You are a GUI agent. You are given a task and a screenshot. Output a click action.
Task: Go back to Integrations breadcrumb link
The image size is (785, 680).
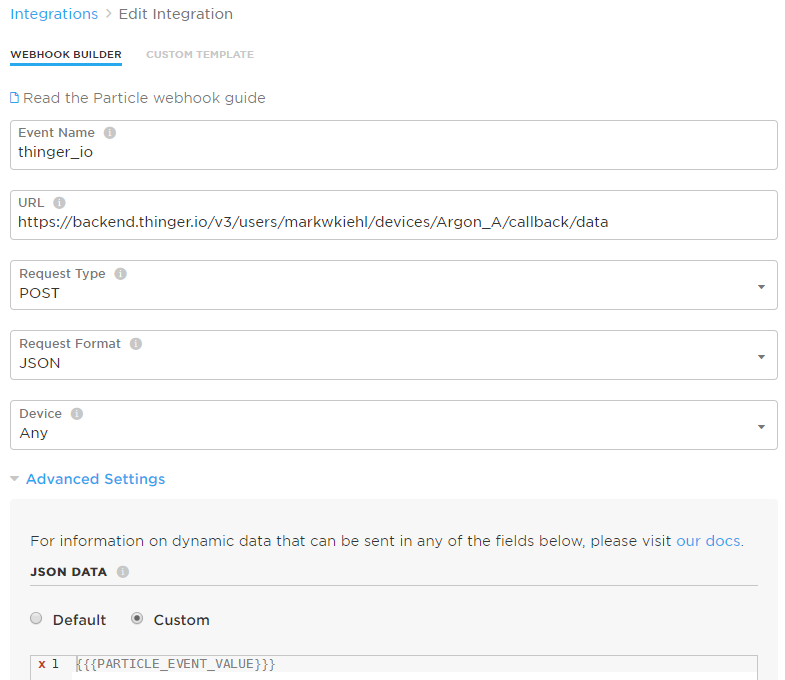coord(54,14)
